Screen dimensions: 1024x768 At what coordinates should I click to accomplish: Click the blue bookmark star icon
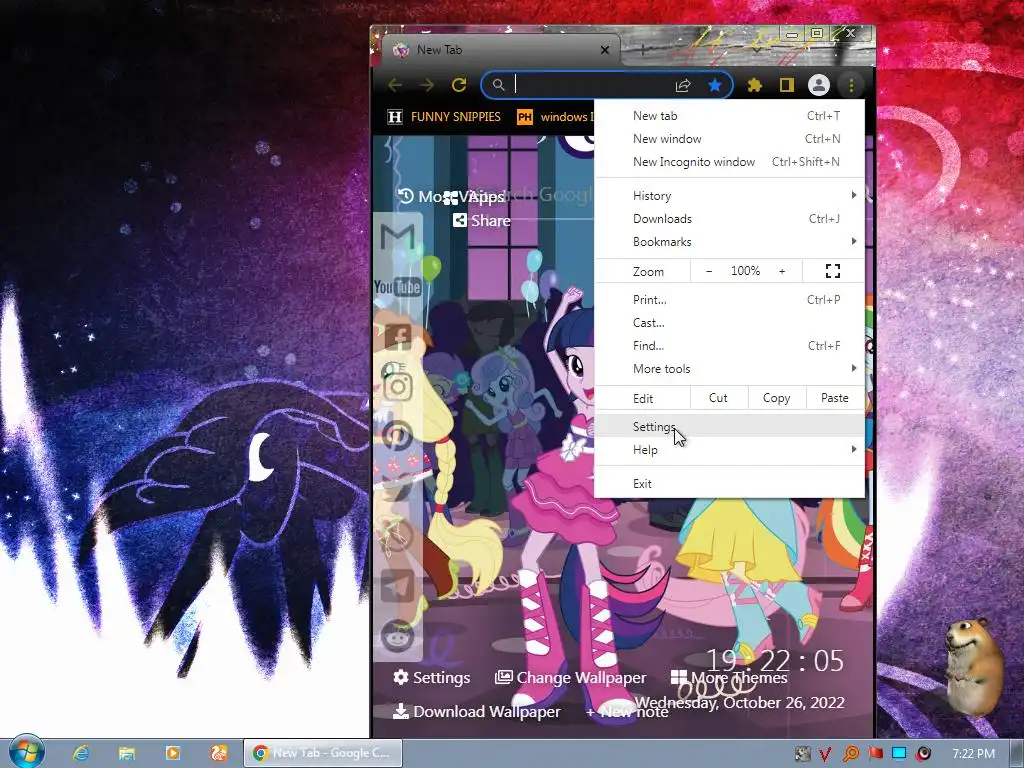(x=714, y=85)
